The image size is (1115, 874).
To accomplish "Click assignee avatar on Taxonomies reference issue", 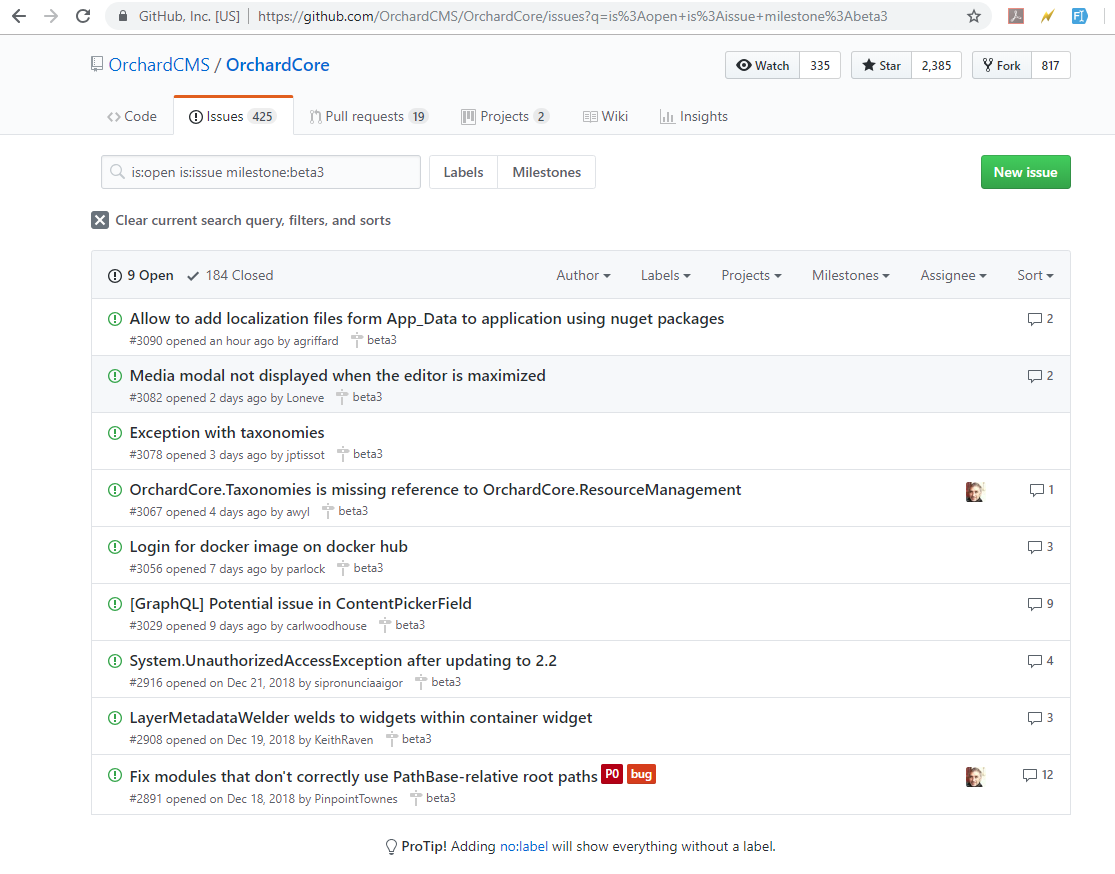I will point(975,491).
